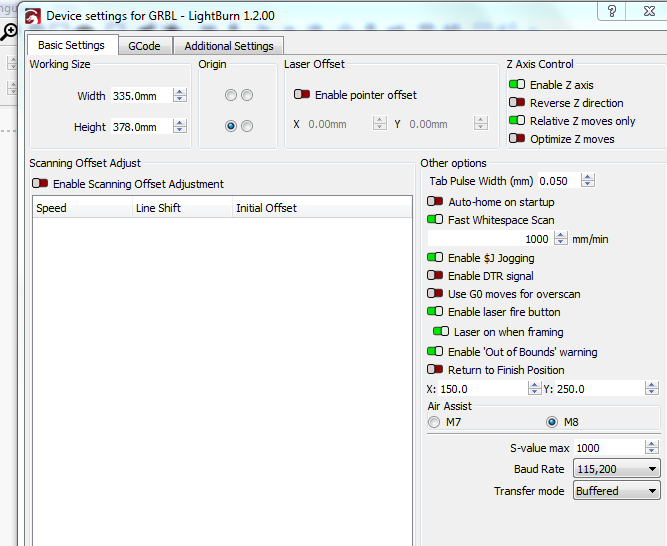The width and height of the screenshot is (667, 546).
Task: Click the Height input field
Action: pyautogui.click(x=142, y=127)
